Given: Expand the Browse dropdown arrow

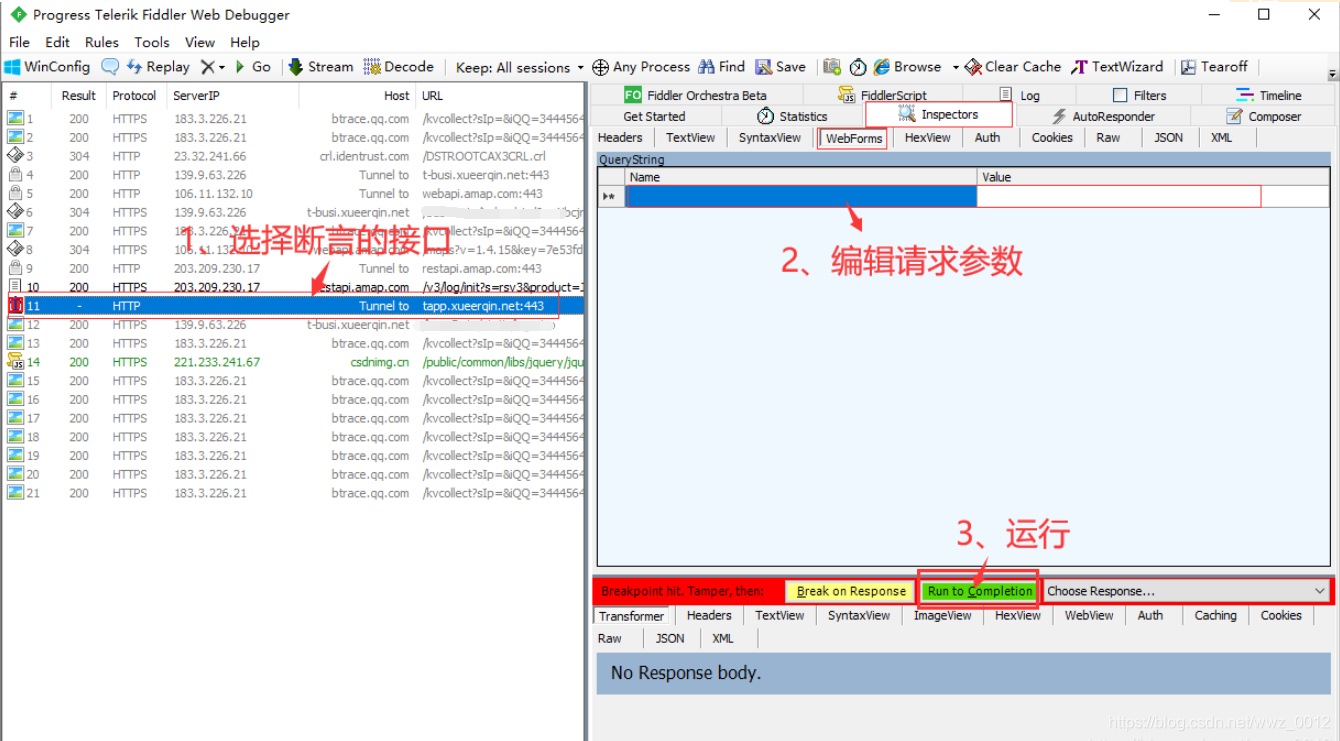Looking at the screenshot, I should 955,67.
